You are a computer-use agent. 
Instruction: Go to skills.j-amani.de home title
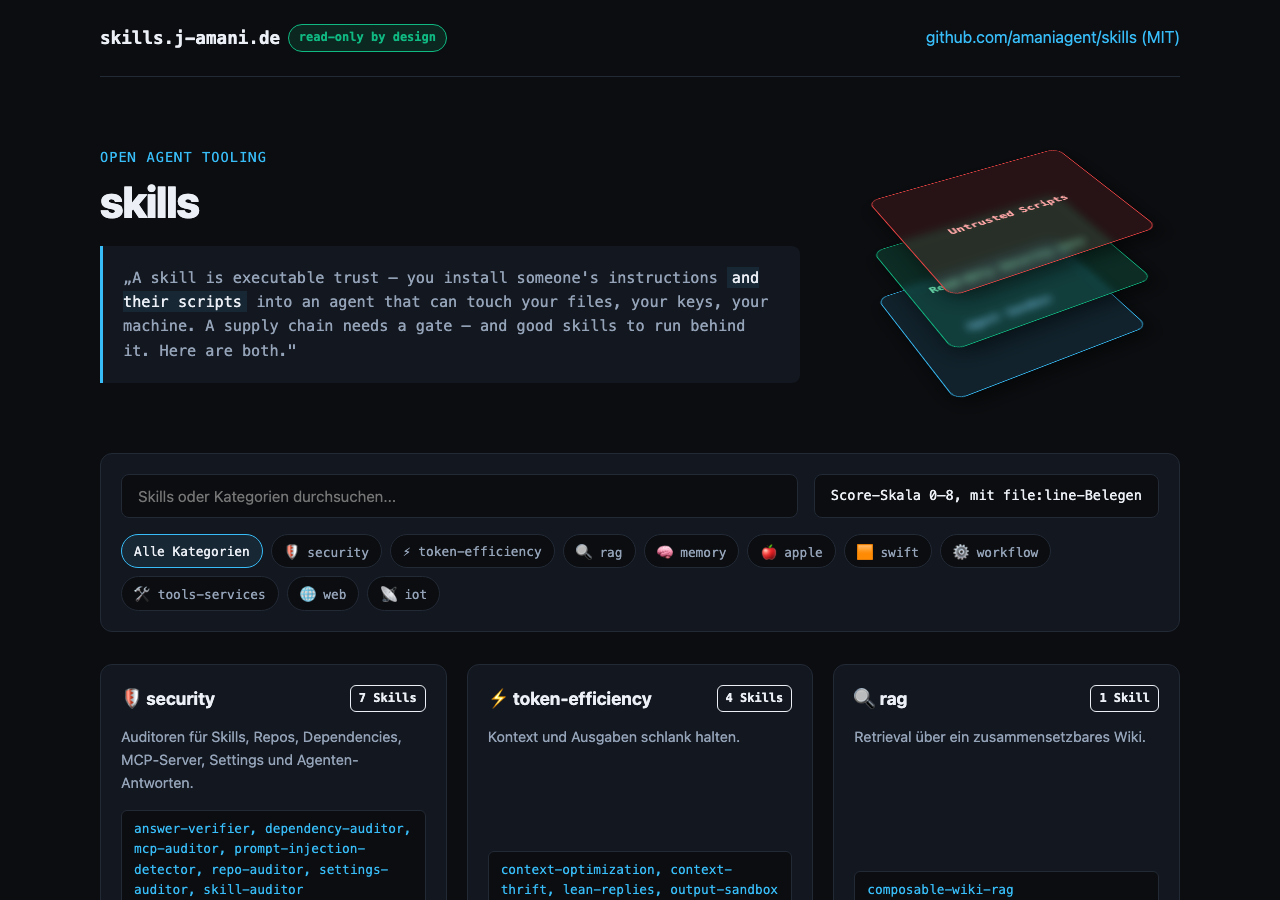(x=190, y=38)
